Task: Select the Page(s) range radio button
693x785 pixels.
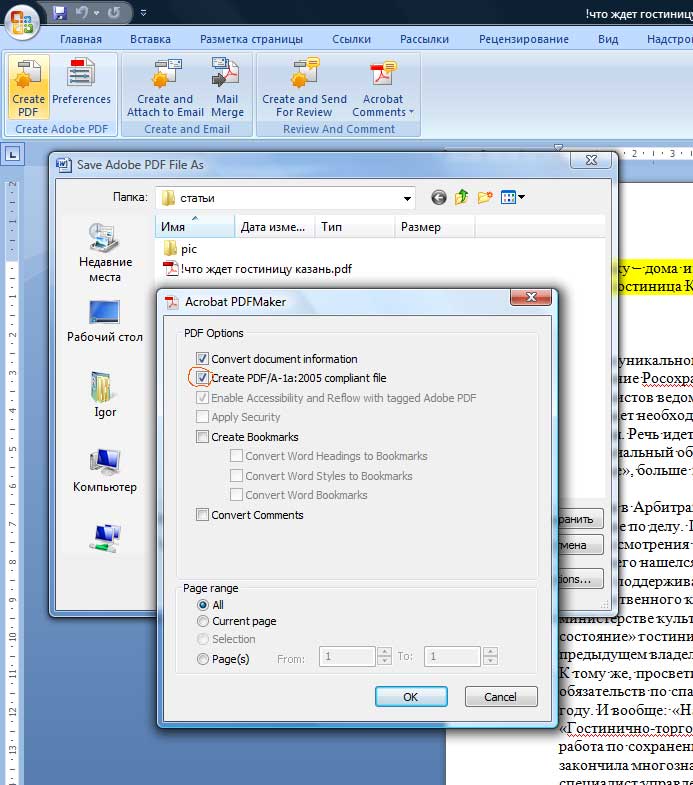Action: click(x=203, y=659)
